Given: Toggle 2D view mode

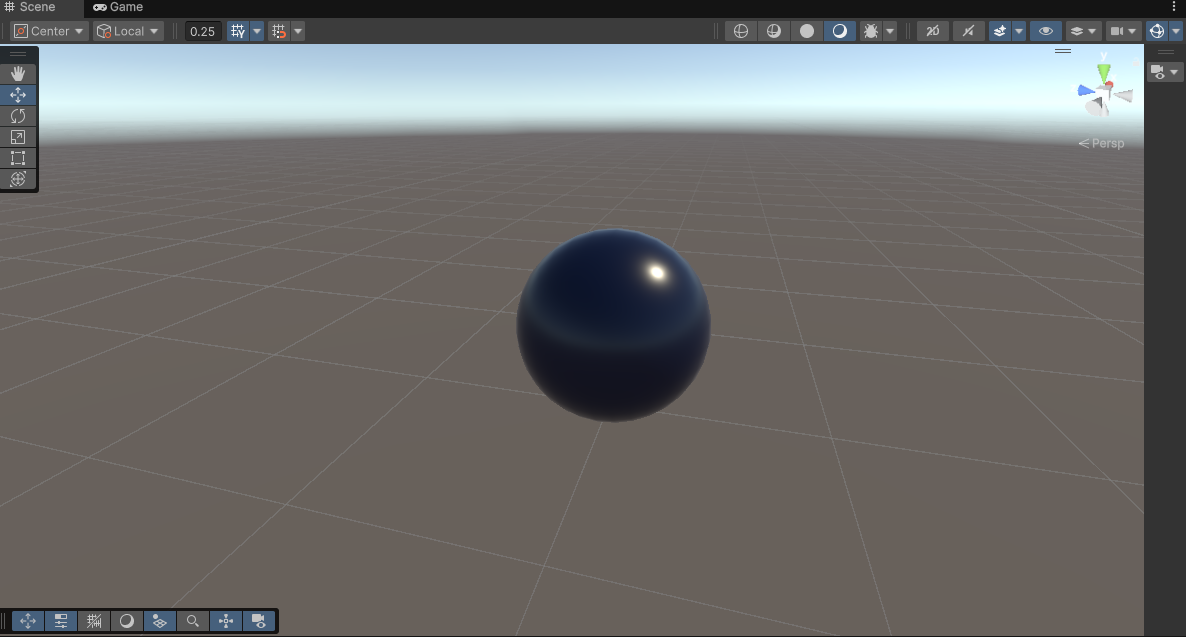Looking at the screenshot, I should click(933, 31).
